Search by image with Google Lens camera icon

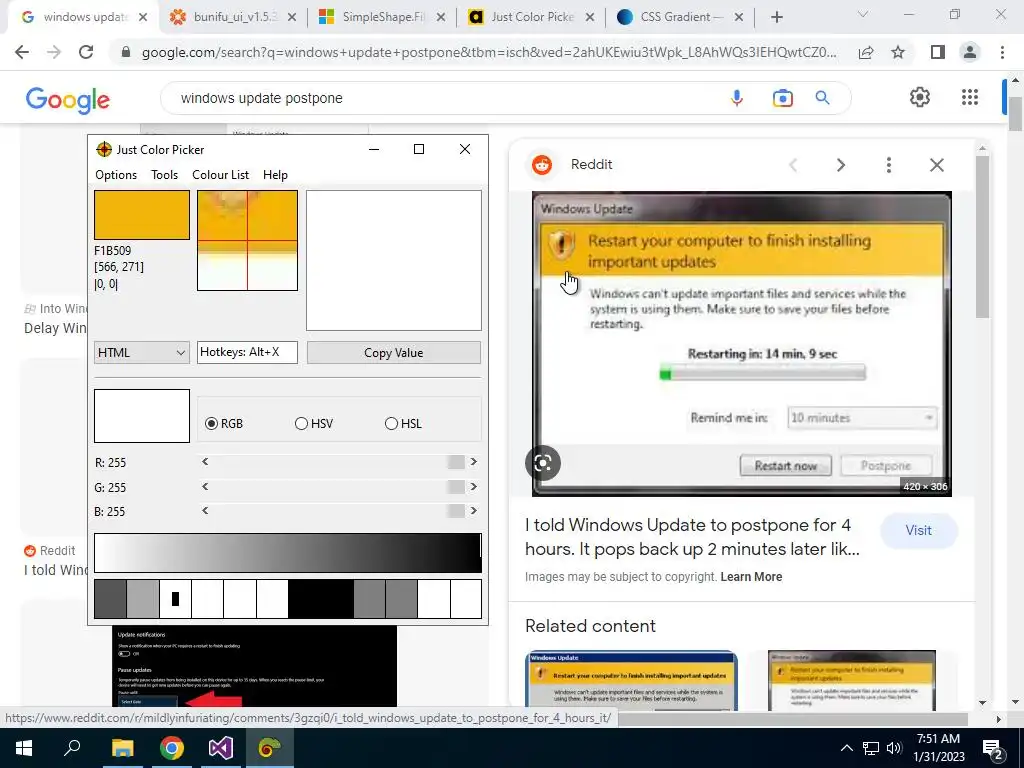782,98
